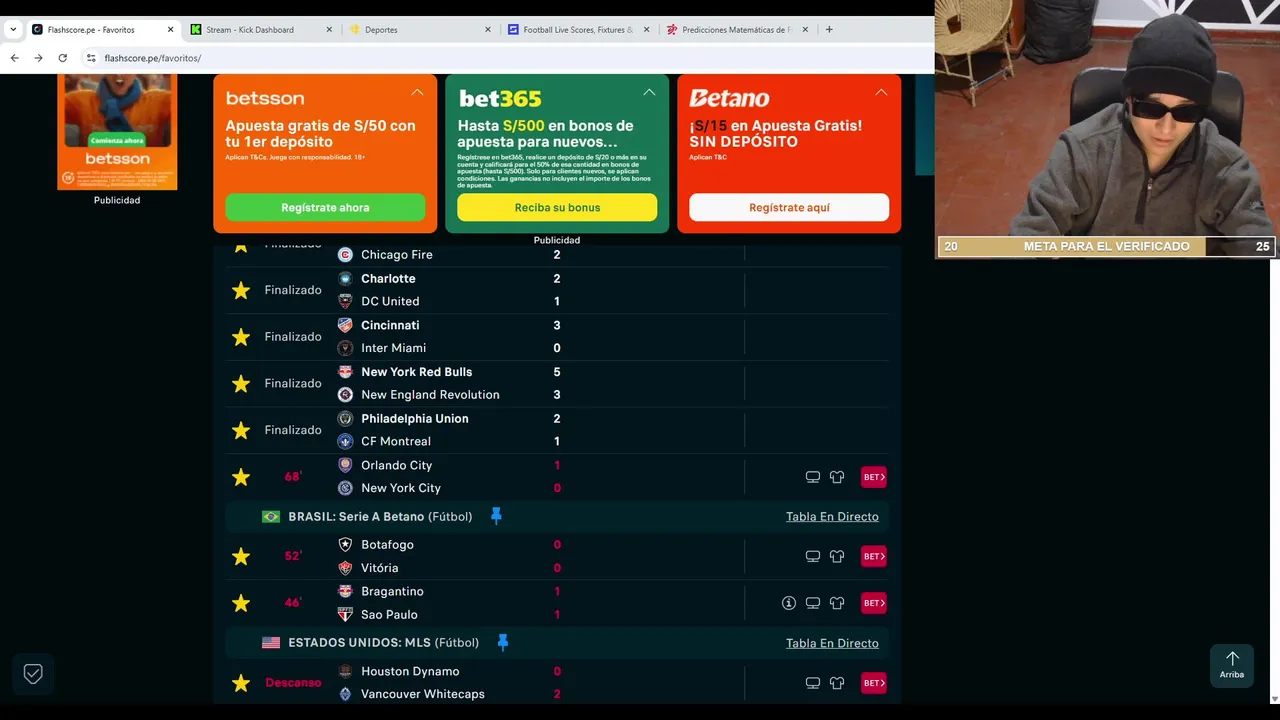The image size is (1280, 720).
Task: Unstar the Houston Dynamo vs Vancouver Whitecaps match
Action: point(241,683)
